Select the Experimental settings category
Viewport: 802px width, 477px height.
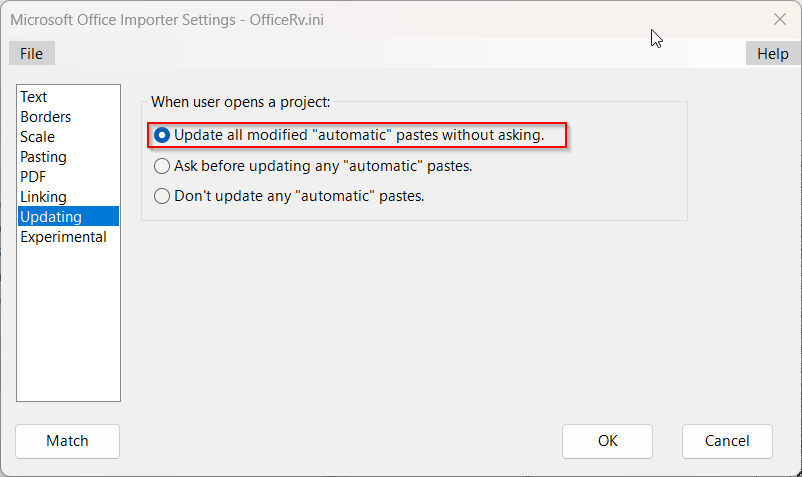[63, 237]
